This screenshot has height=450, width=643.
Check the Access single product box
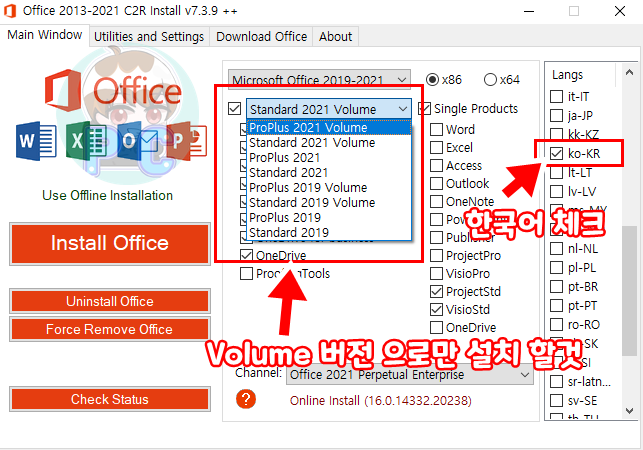(436, 166)
